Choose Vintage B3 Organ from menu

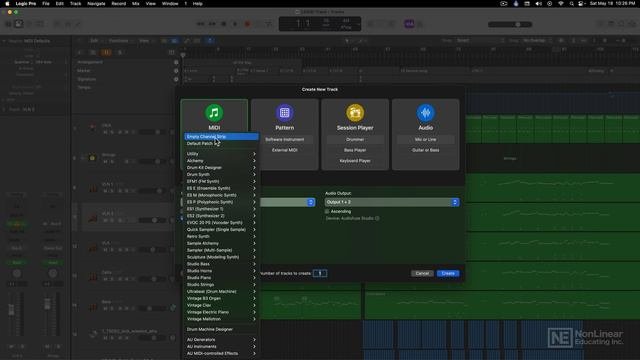(x=221, y=298)
